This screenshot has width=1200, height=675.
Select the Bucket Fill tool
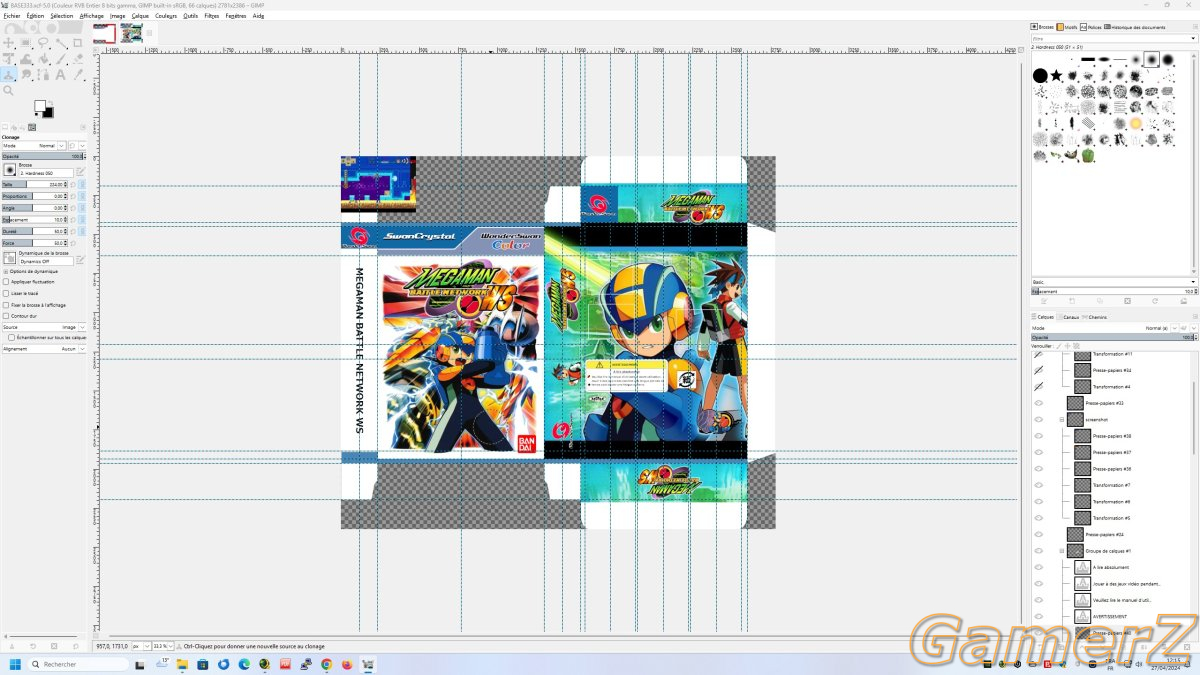pyautogui.click(x=44, y=59)
